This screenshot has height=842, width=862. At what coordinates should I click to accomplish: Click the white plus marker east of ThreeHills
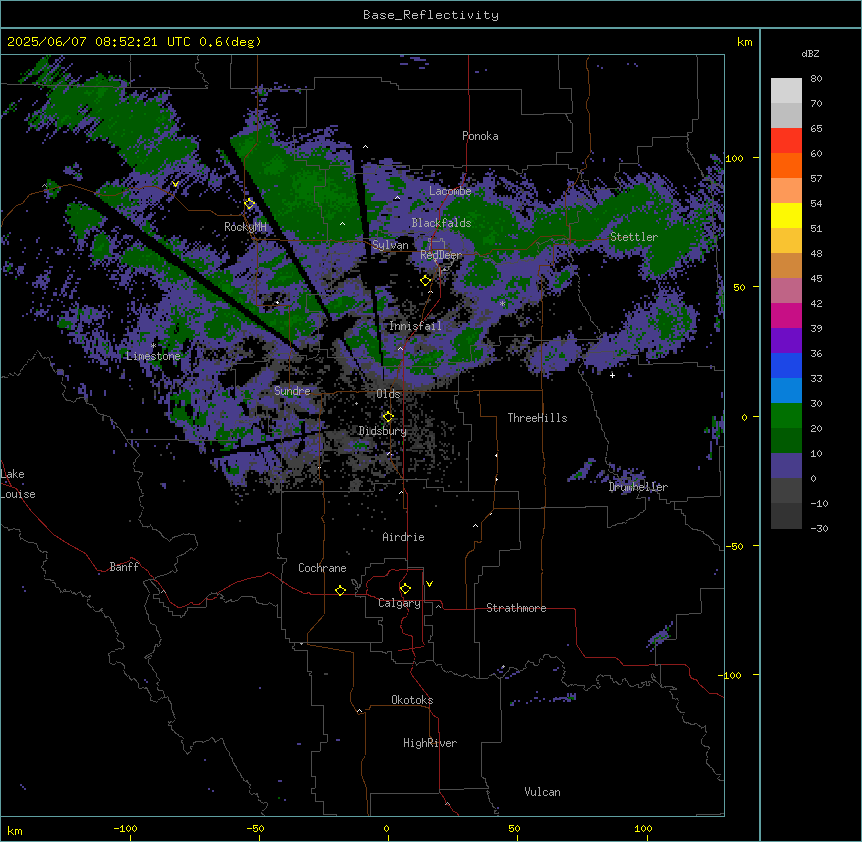tap(612, 375)
